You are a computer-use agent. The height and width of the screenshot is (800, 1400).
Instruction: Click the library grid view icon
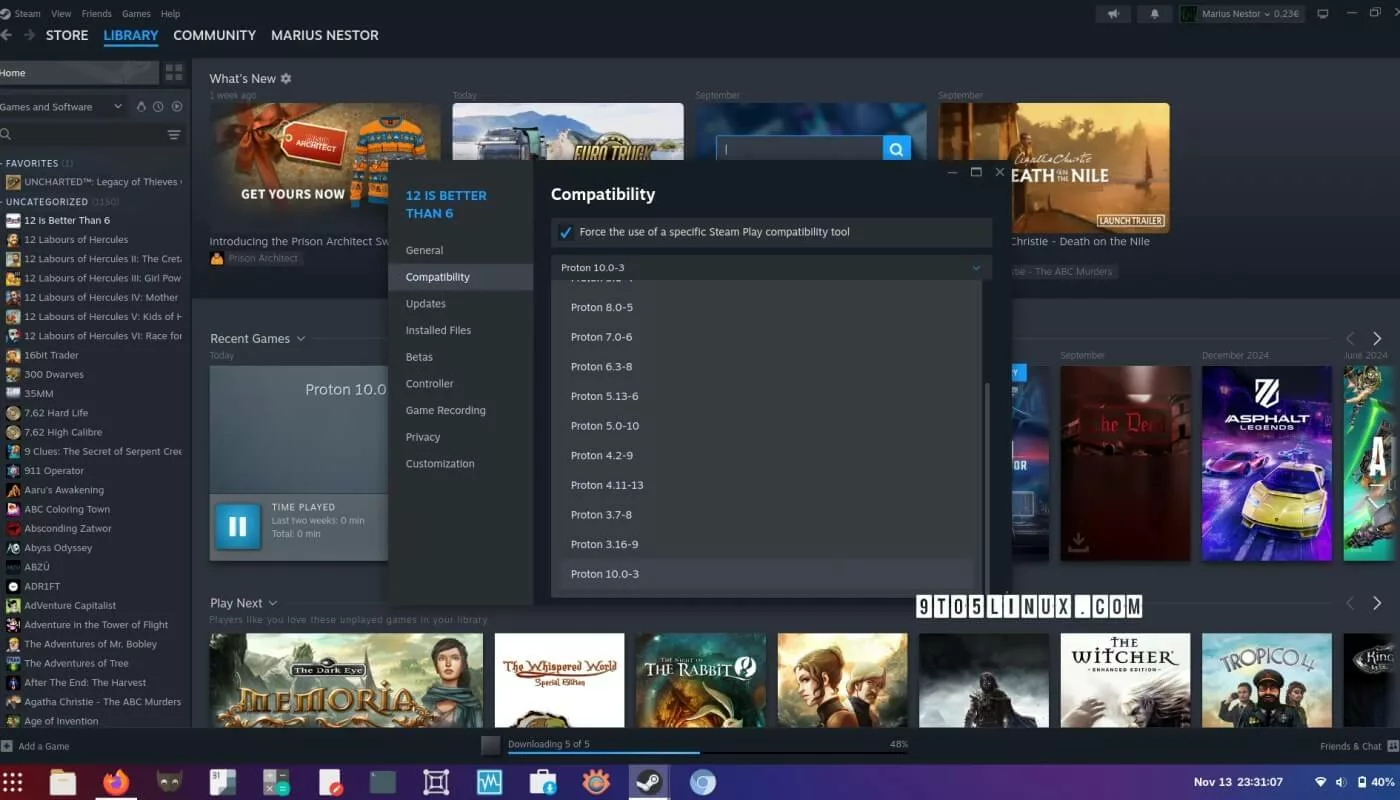pos(174,73)
